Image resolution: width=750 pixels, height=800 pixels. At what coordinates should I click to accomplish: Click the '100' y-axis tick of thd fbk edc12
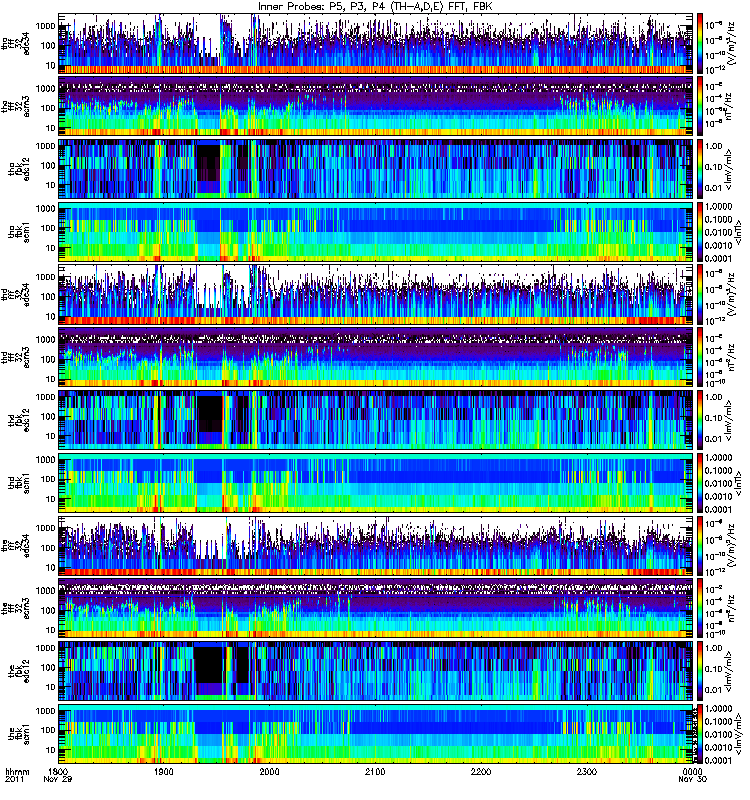(x=47, y=417)
